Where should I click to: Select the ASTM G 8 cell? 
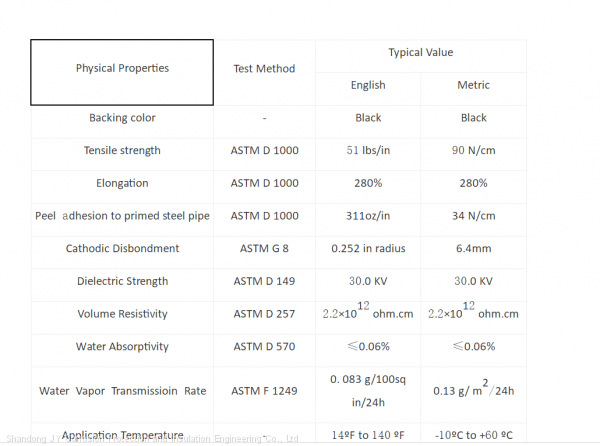(264, 249)
